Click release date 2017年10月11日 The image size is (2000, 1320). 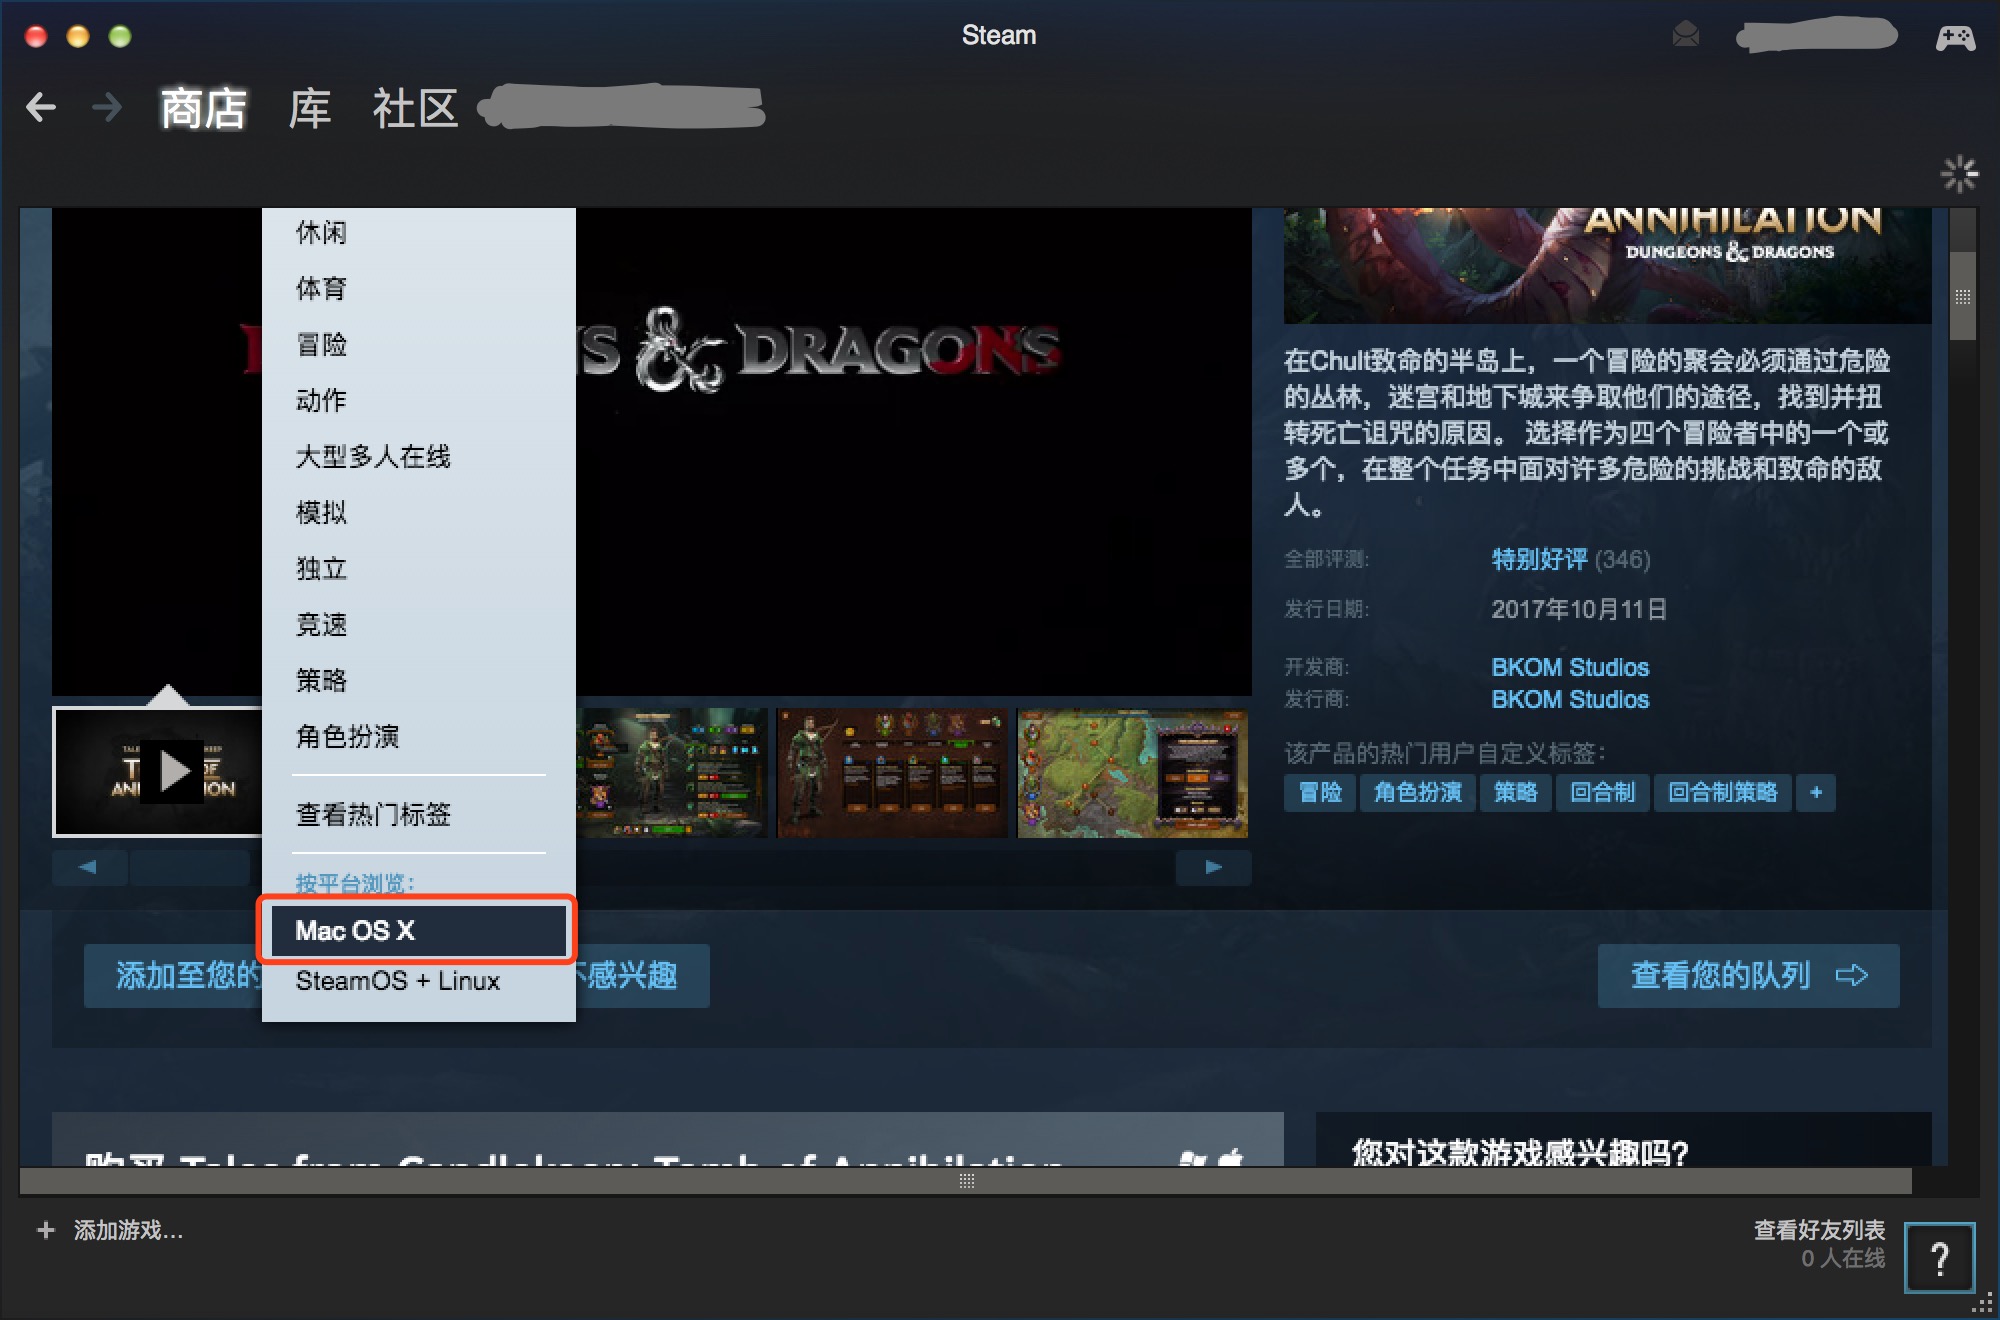(1579, 609)
